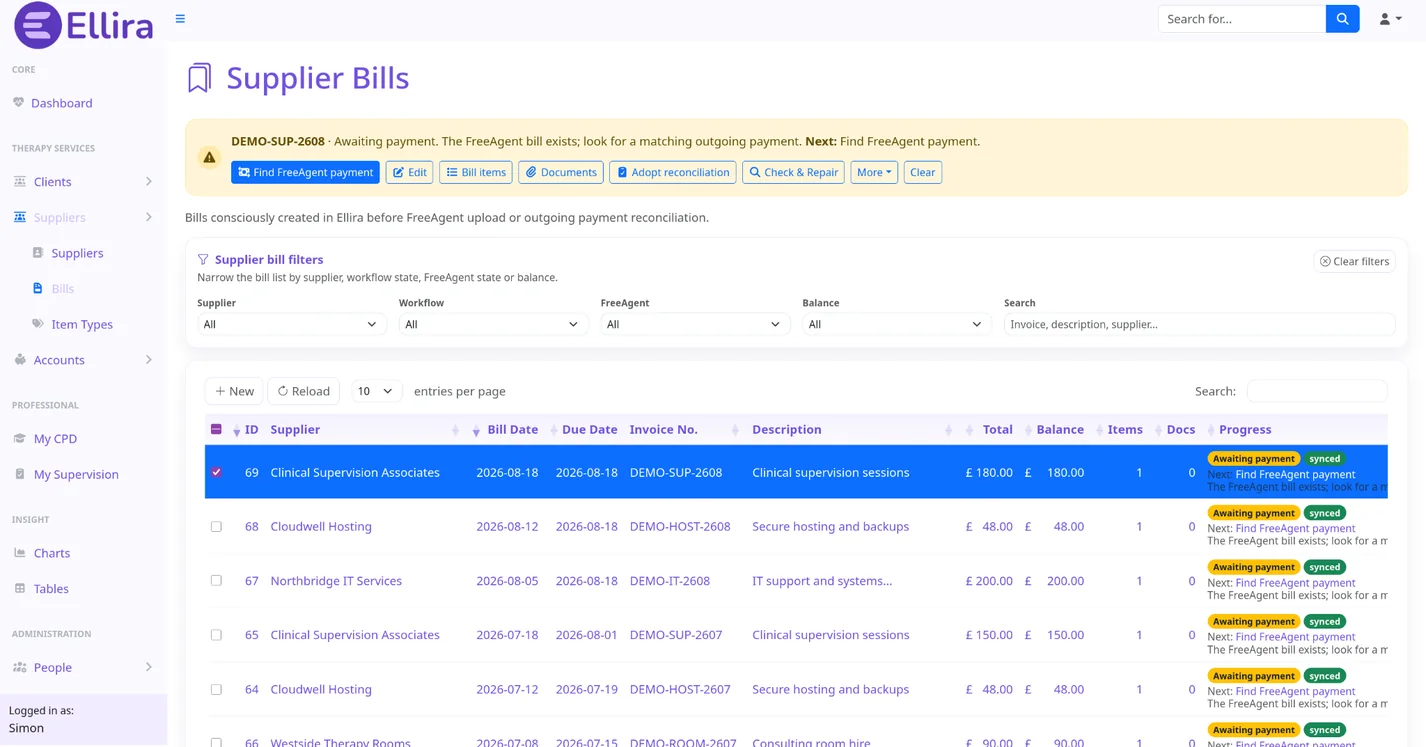Click the My Supervision clipboard icon
The width and height of the screenshot is (1426, 747).
19,474
